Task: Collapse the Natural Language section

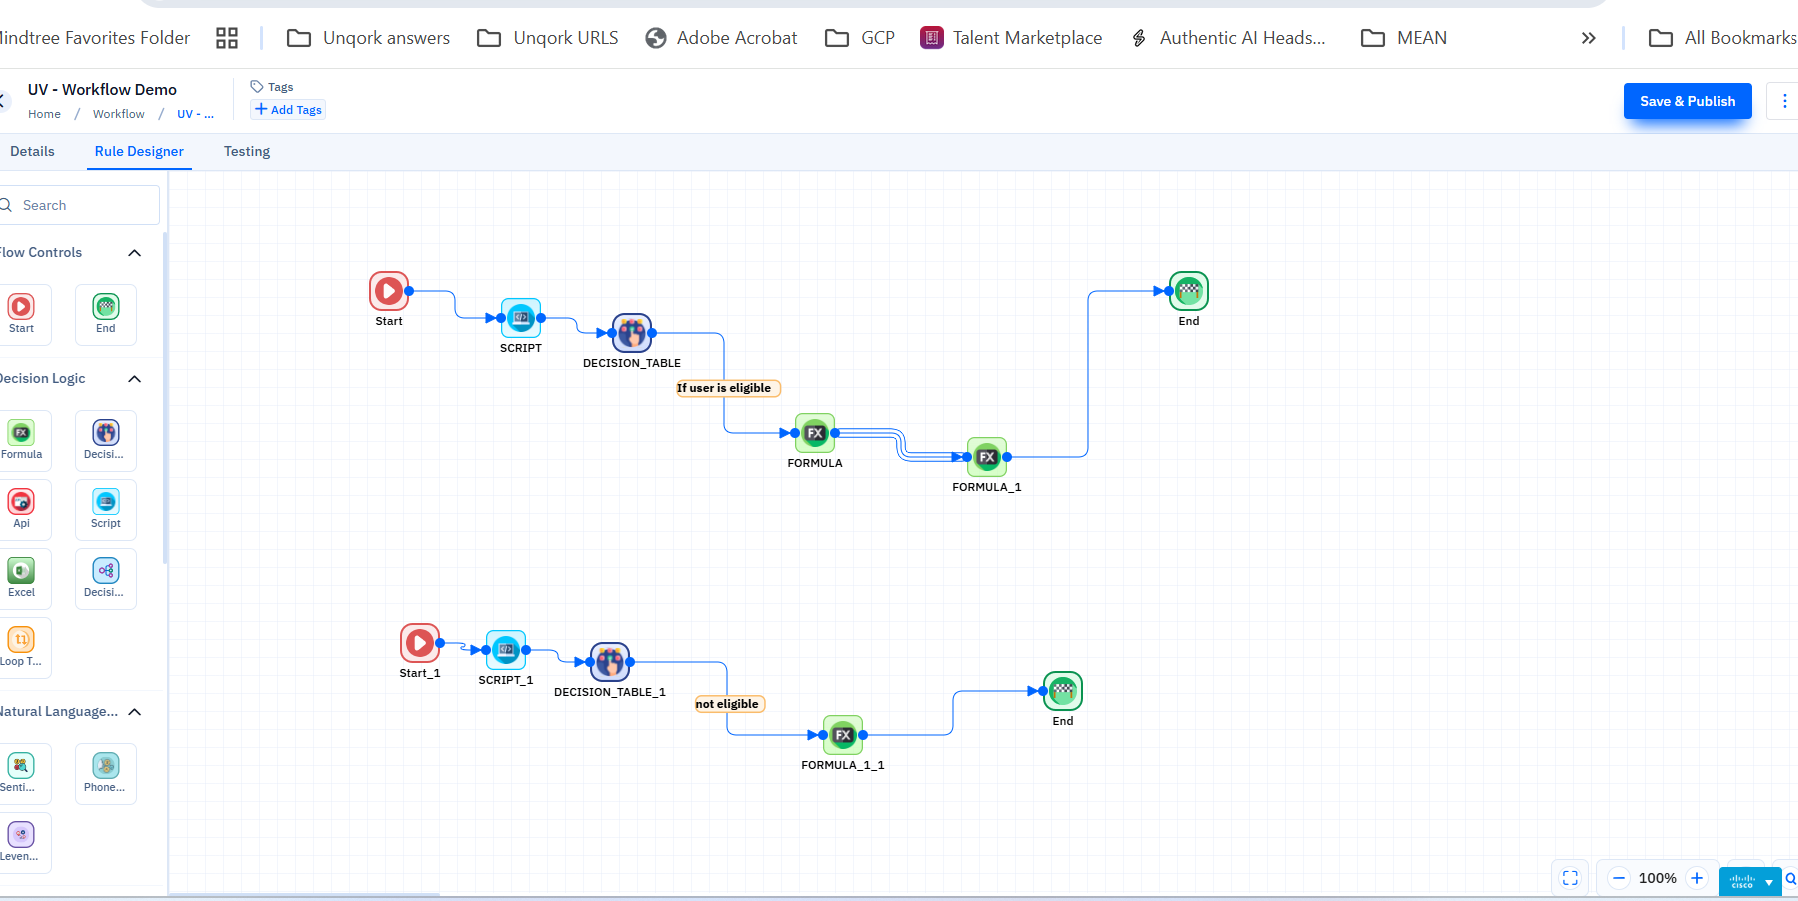Action: (135, 712)
